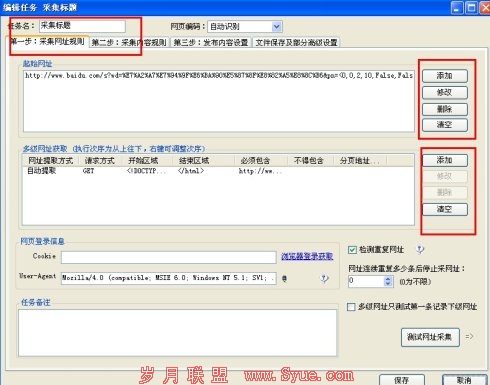Open 第二步:采集内容规则 tab
Screen dimensions: 490x385
(x=129, y=42)
